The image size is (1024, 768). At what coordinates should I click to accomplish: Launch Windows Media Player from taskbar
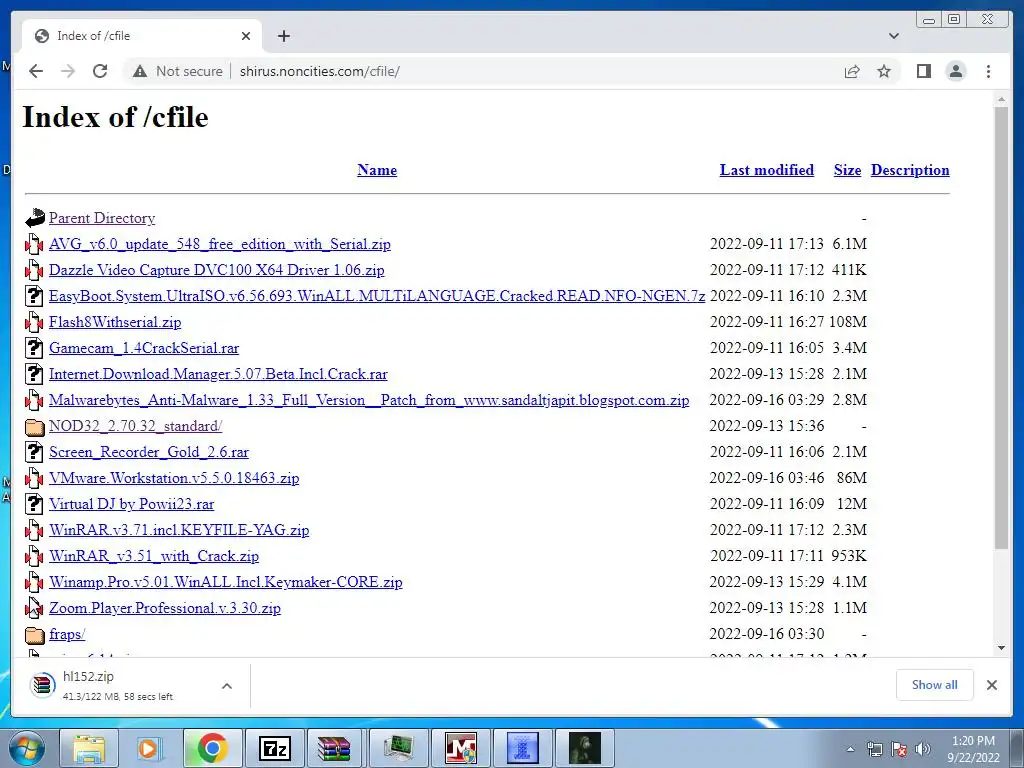[150, 748]
